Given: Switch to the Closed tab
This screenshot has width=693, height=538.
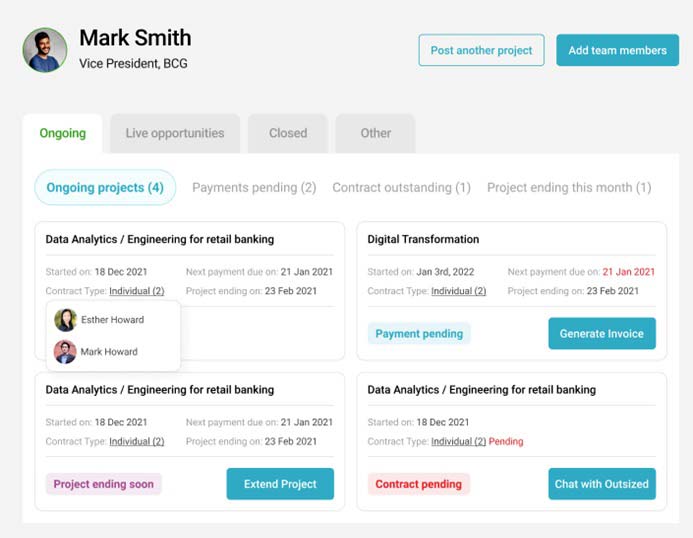Looking at the screenshot, I should click(x=288, y=133).
